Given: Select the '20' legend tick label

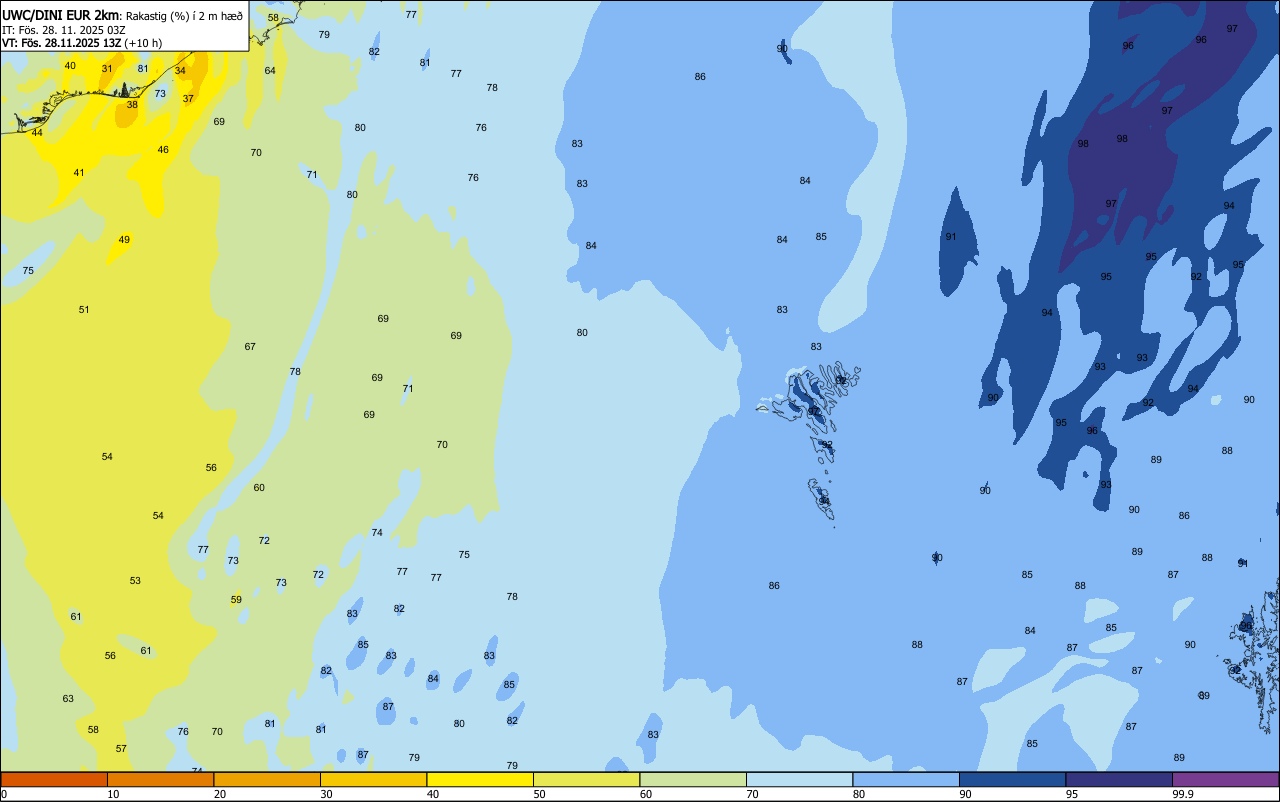Looking at the screenshot, I should [220, 794].
